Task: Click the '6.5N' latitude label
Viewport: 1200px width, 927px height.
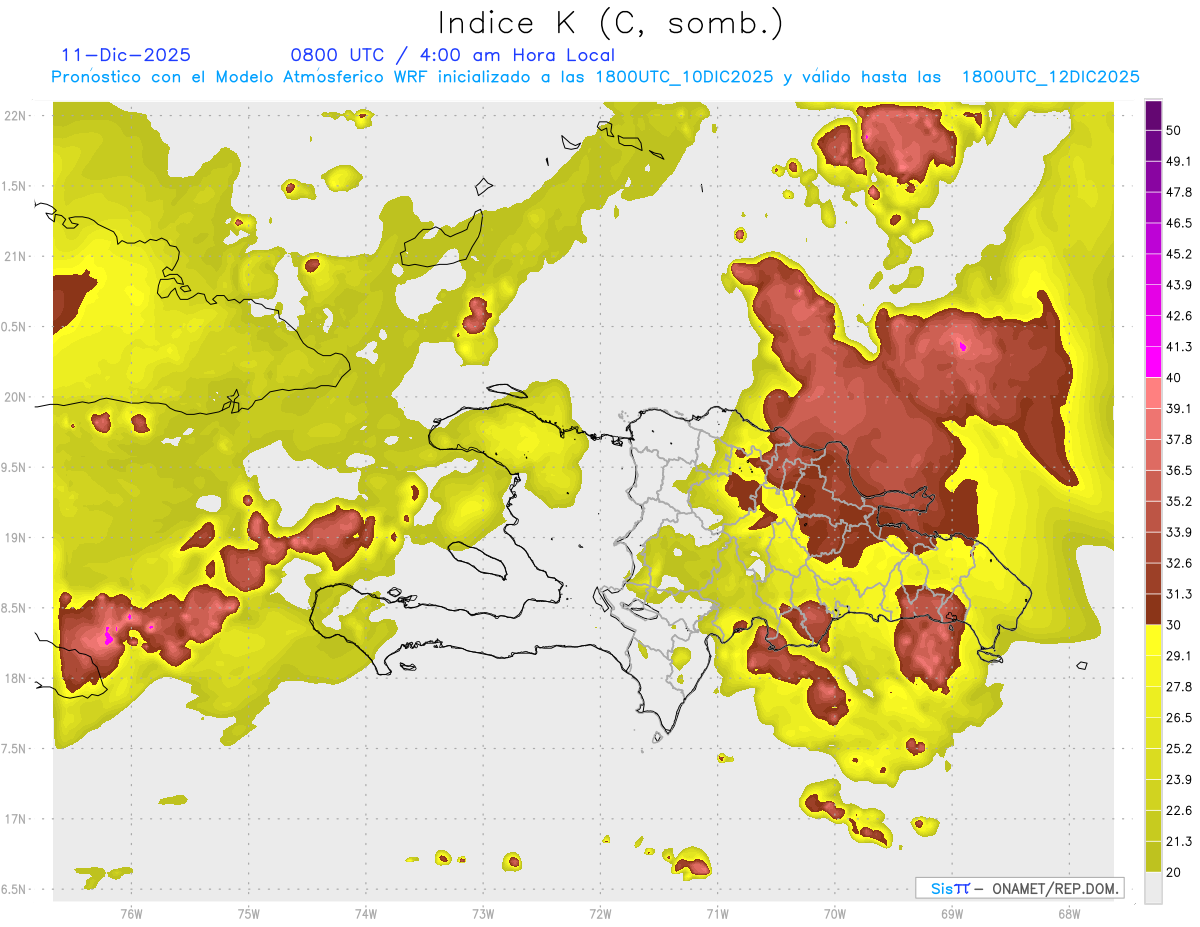Action: pyautogui.click(x=14, y=890)
